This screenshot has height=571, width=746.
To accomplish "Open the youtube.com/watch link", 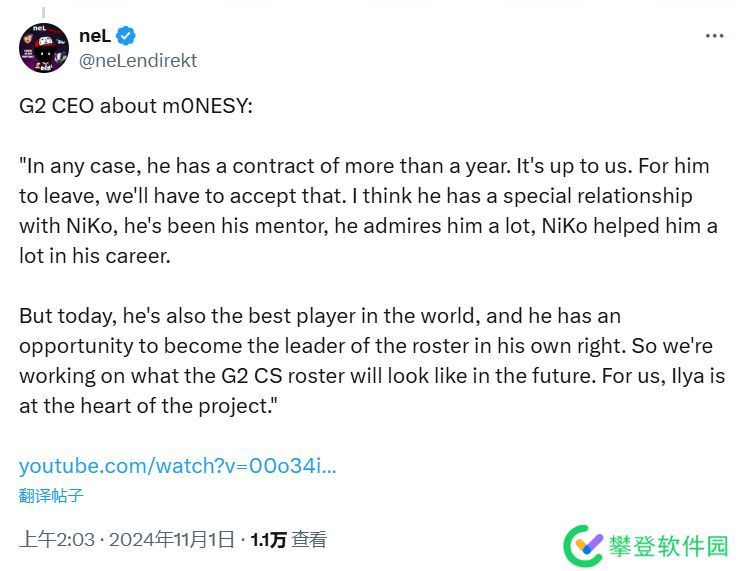I will click(x=177, y=466).
